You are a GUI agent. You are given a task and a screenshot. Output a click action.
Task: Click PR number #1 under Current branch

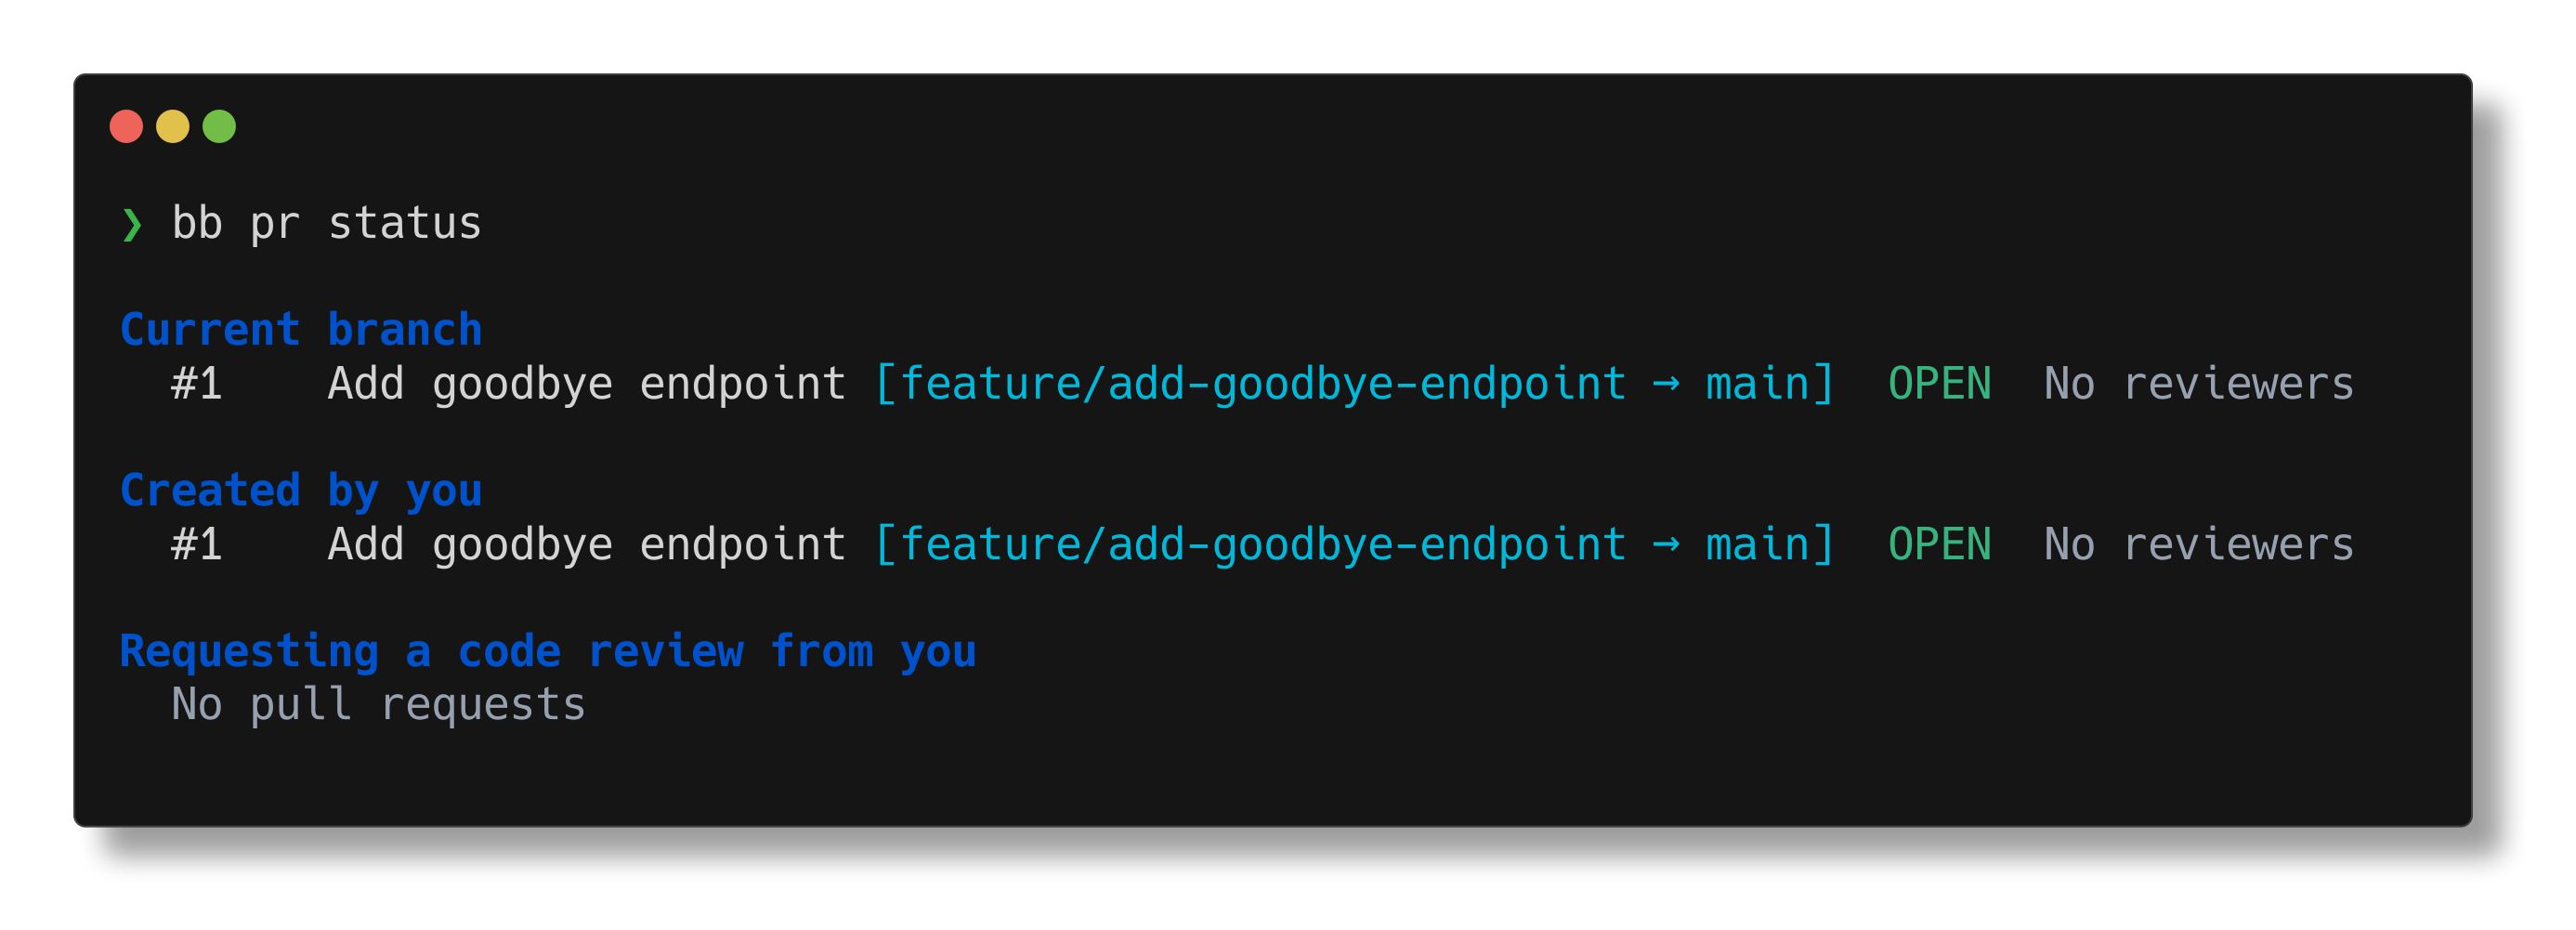tap(196, 384)
